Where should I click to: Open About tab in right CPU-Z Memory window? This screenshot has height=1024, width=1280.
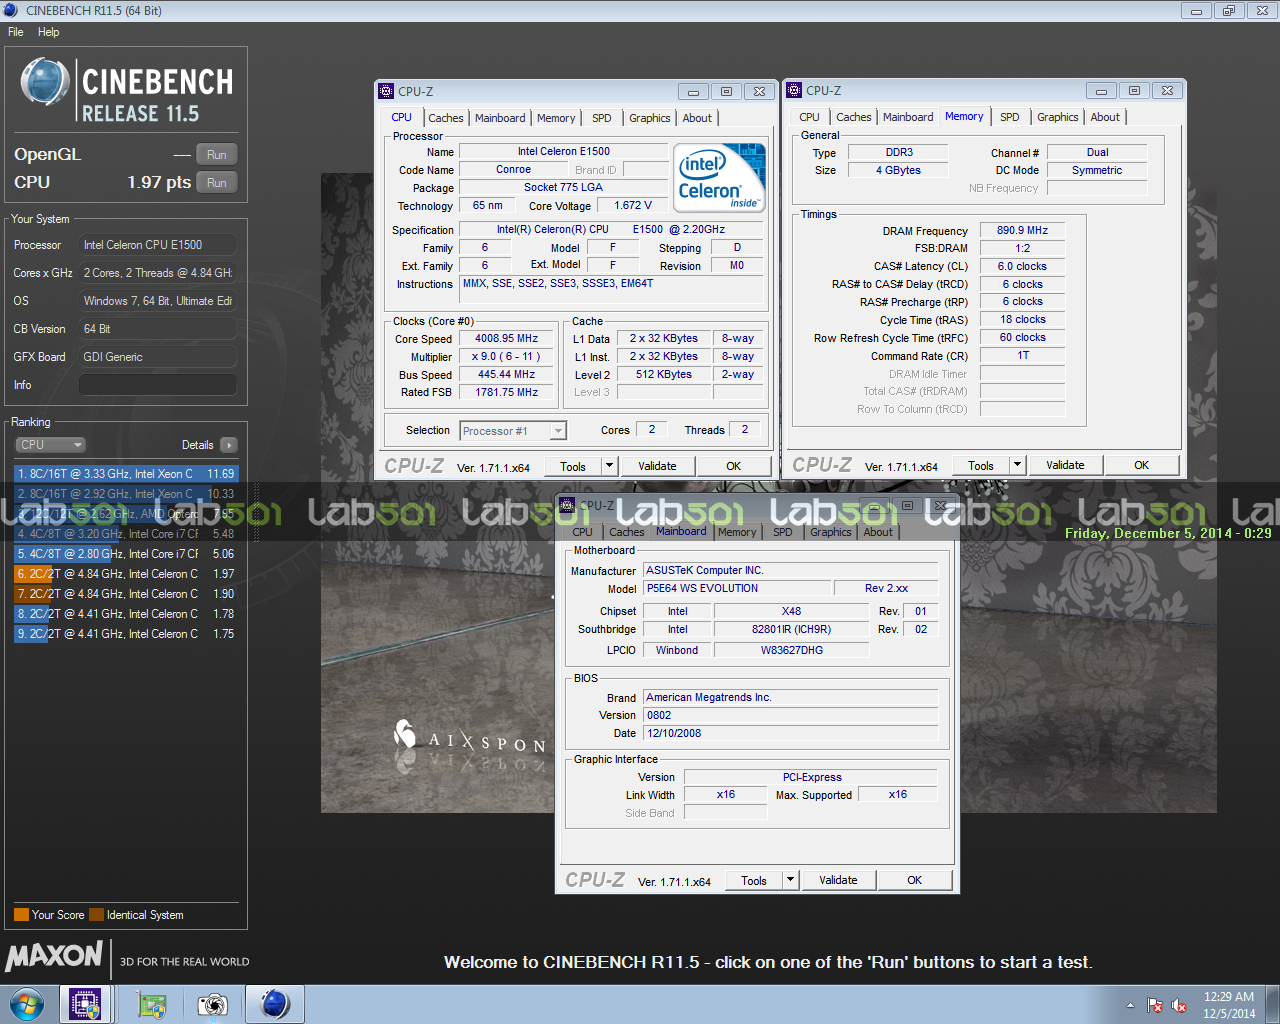[x=1105, y=117]
